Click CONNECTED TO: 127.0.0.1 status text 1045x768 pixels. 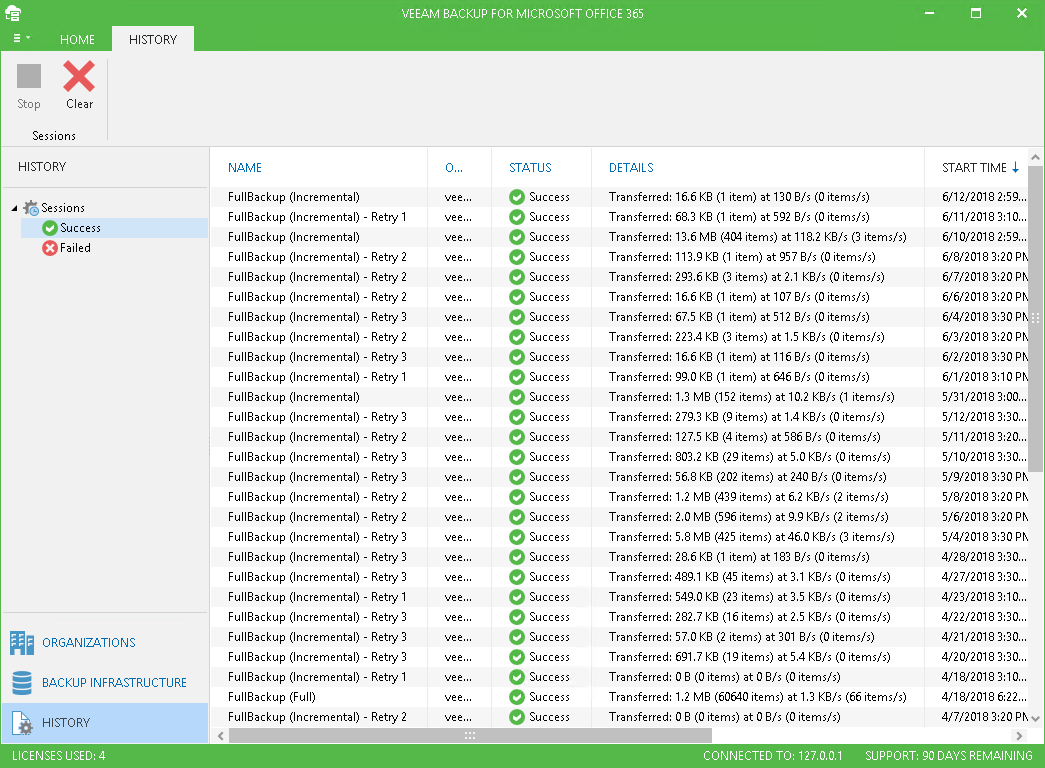coord(772,755)
